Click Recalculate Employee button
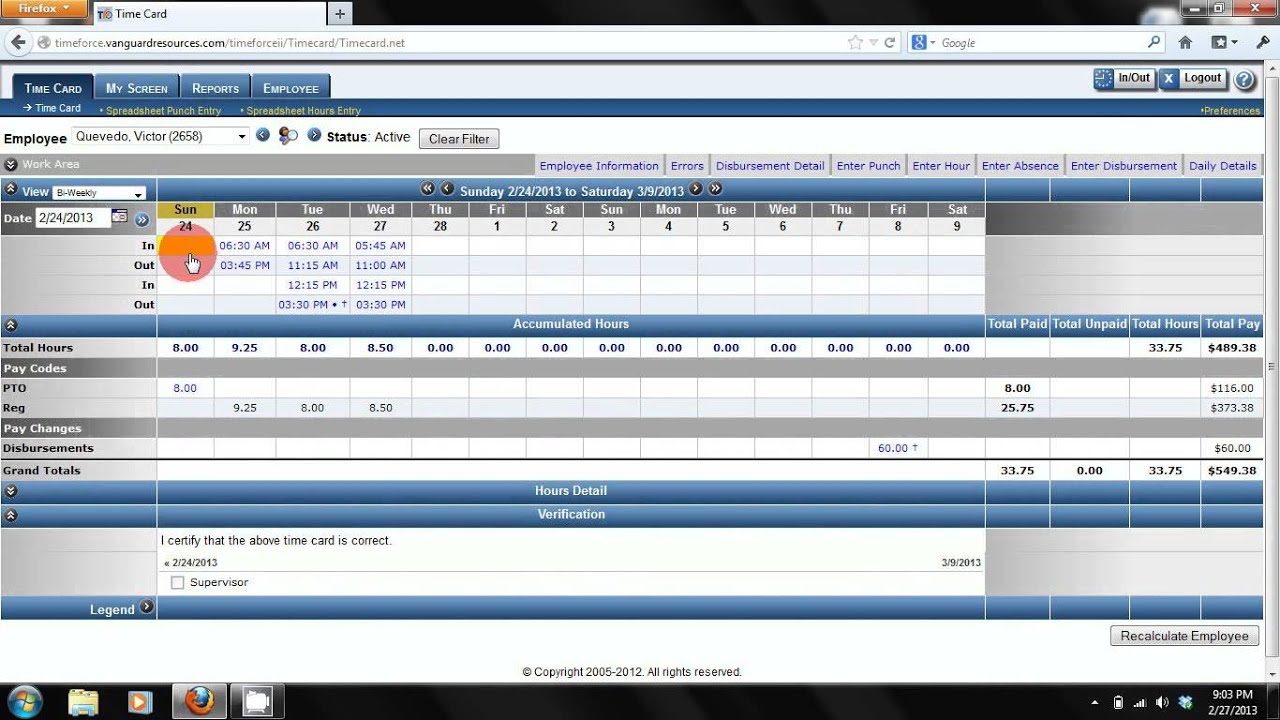This screenshot has width=1280, height=720. (1184, 636)
